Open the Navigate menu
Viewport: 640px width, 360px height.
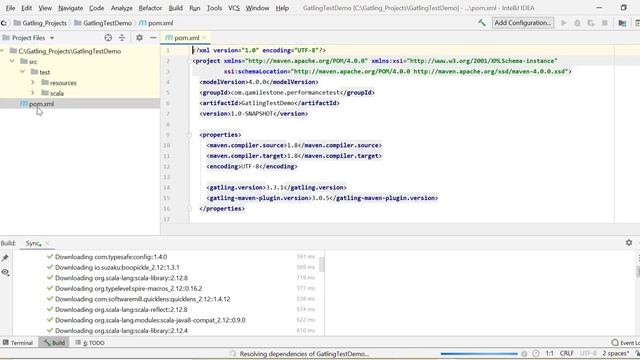coord(70,8)
